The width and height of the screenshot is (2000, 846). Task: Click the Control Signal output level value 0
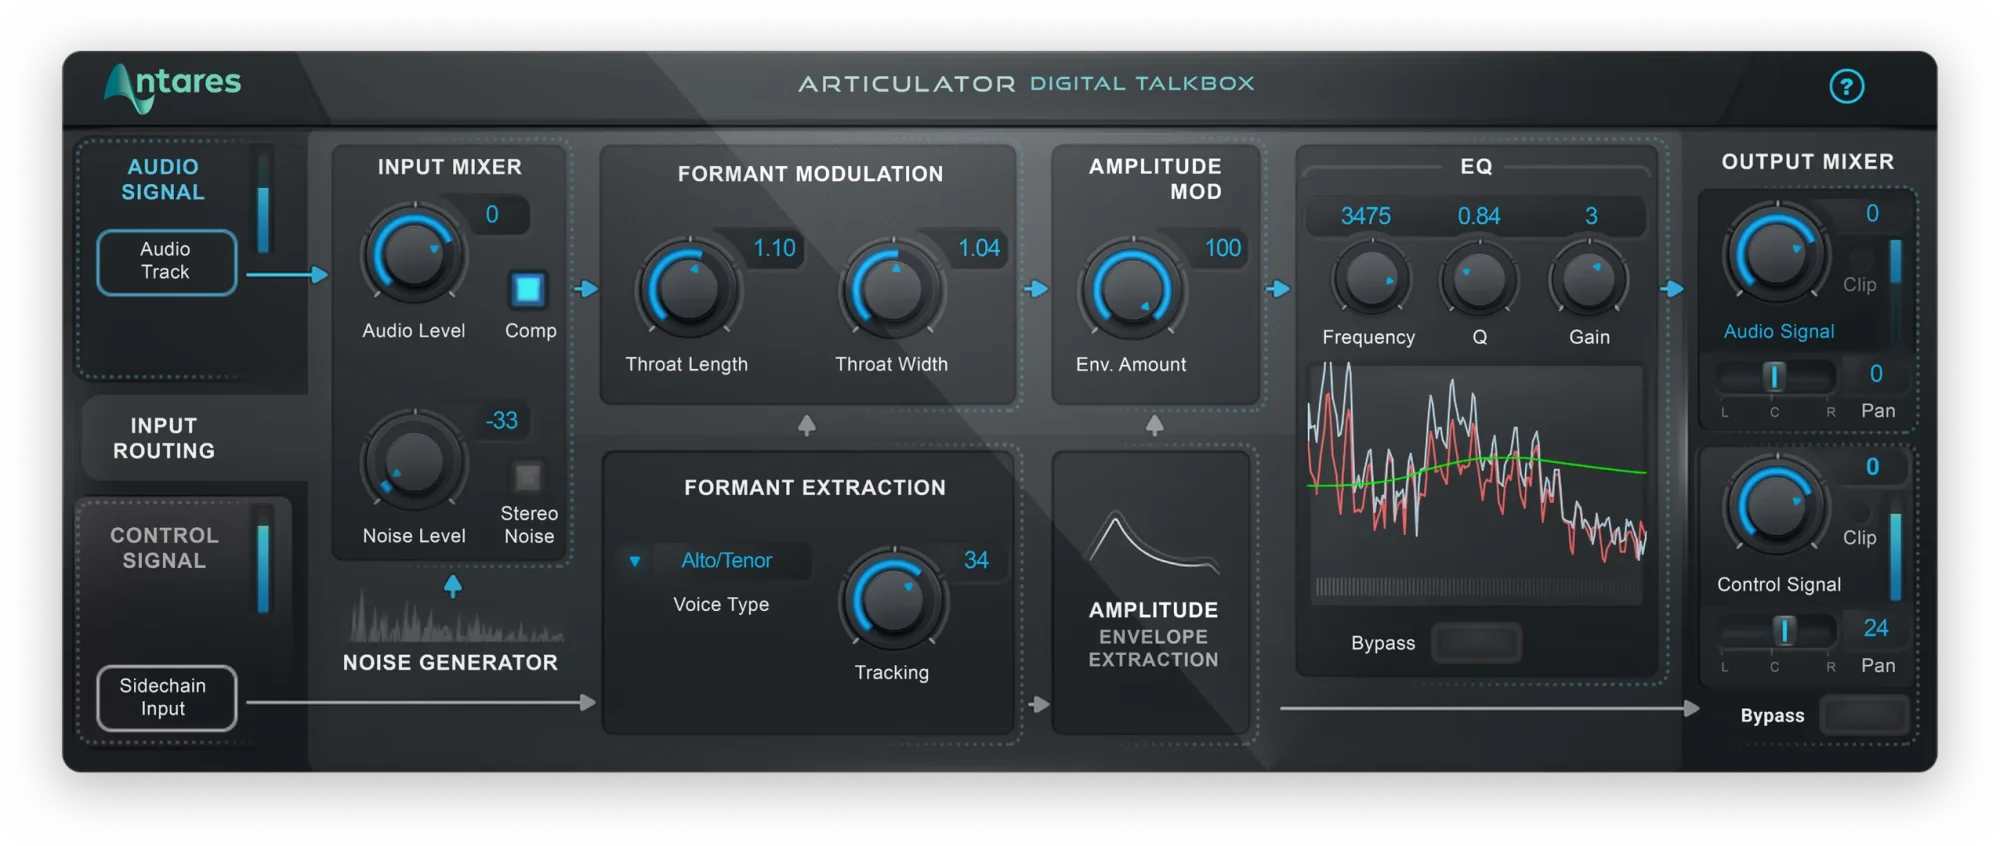[x=1872, y=466]
